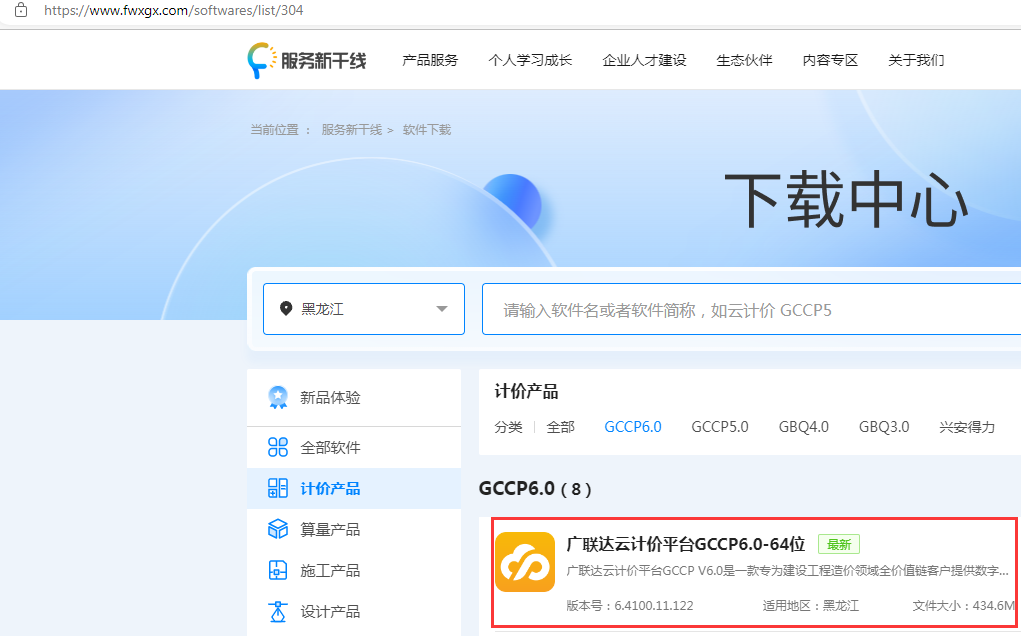
Task: Click the 计价产品 sidebar icon
Action: point(278,488)
